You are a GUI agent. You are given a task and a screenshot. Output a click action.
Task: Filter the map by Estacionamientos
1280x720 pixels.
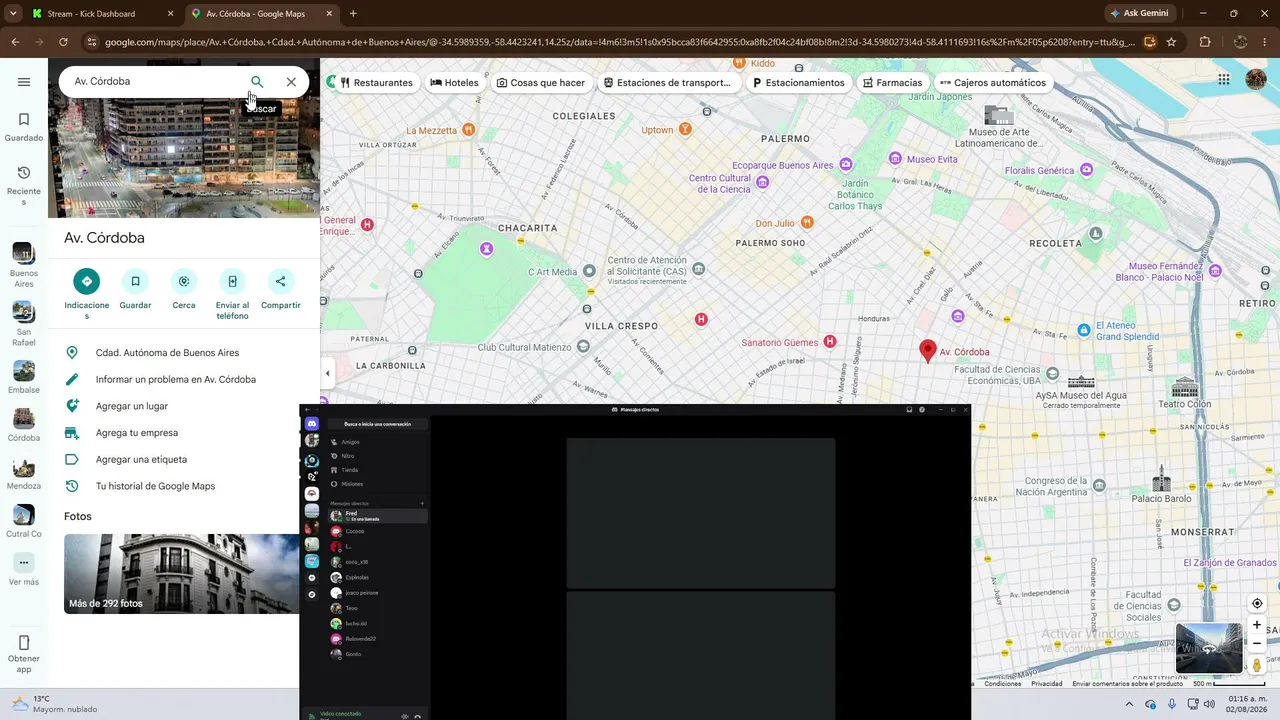(x=799, y=83)
